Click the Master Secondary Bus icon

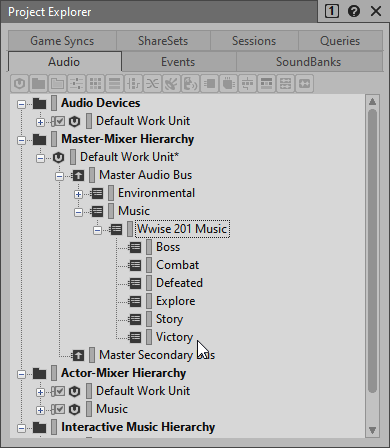pos(78,355)
